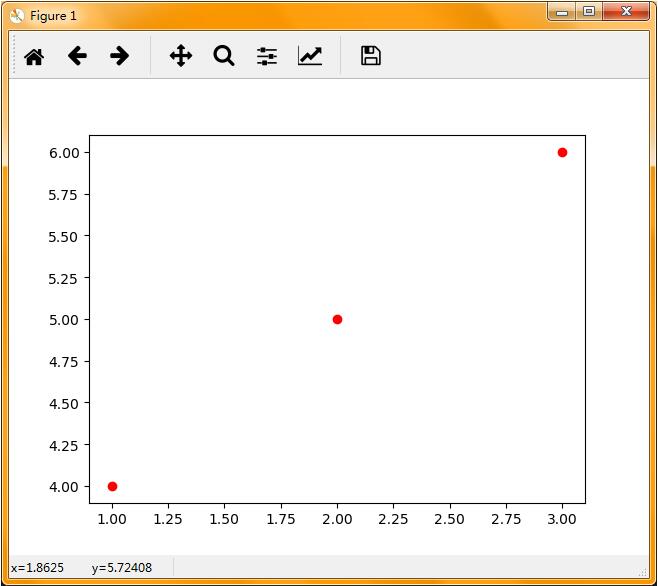
Task: Open Configure subplots sliders
Action: [x=267, y=56]
